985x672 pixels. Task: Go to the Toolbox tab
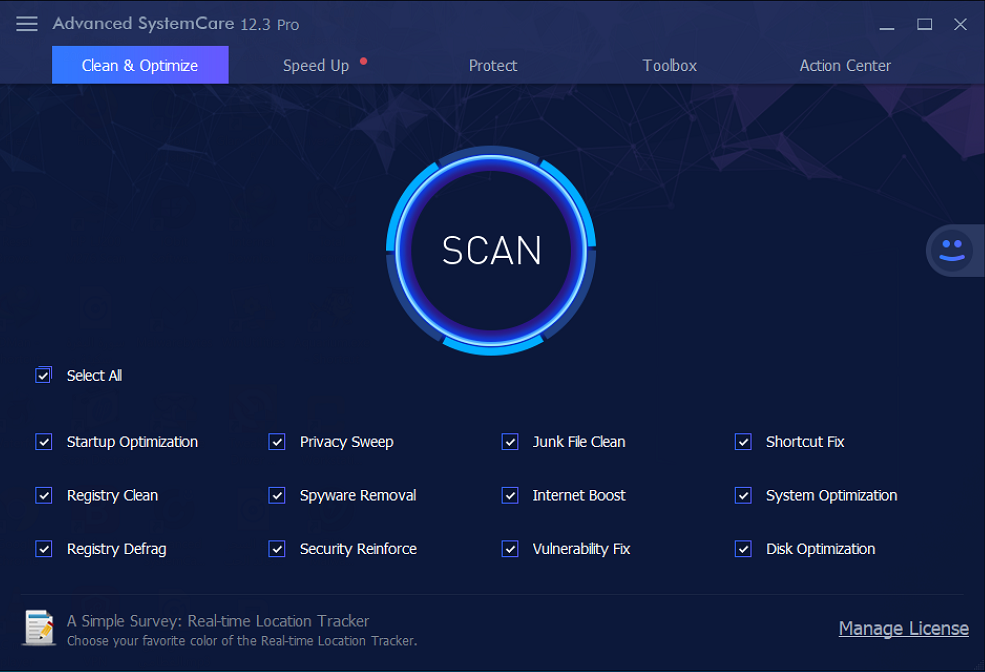669,66
